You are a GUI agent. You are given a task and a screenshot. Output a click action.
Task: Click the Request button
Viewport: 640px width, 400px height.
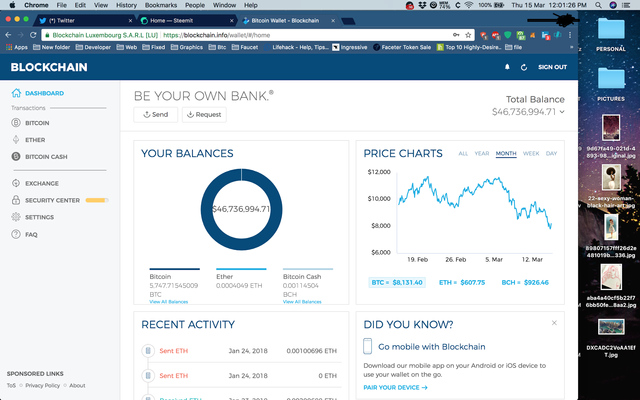tap(204, 115)
